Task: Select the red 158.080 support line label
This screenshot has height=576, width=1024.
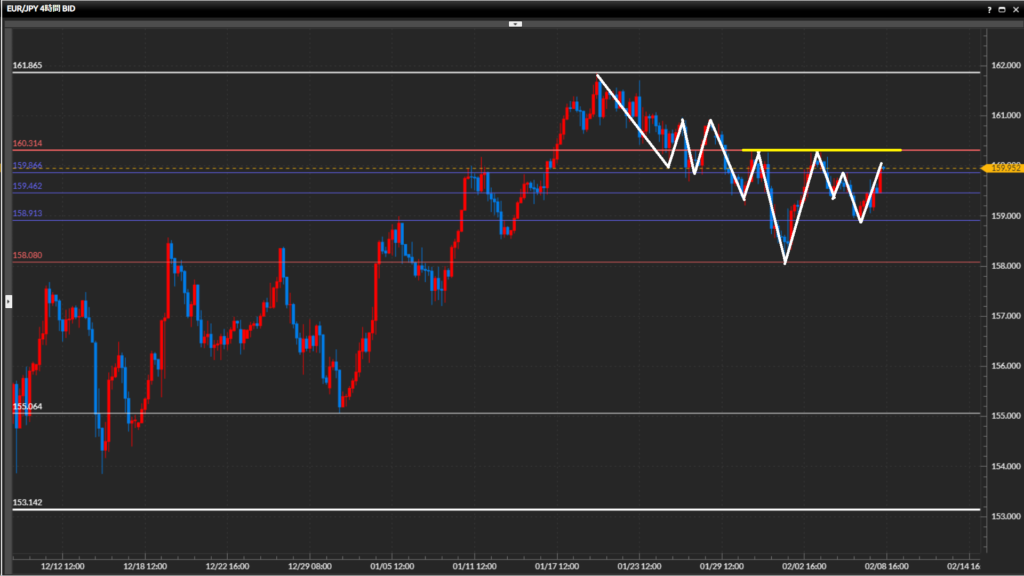Action: [27, 256]
